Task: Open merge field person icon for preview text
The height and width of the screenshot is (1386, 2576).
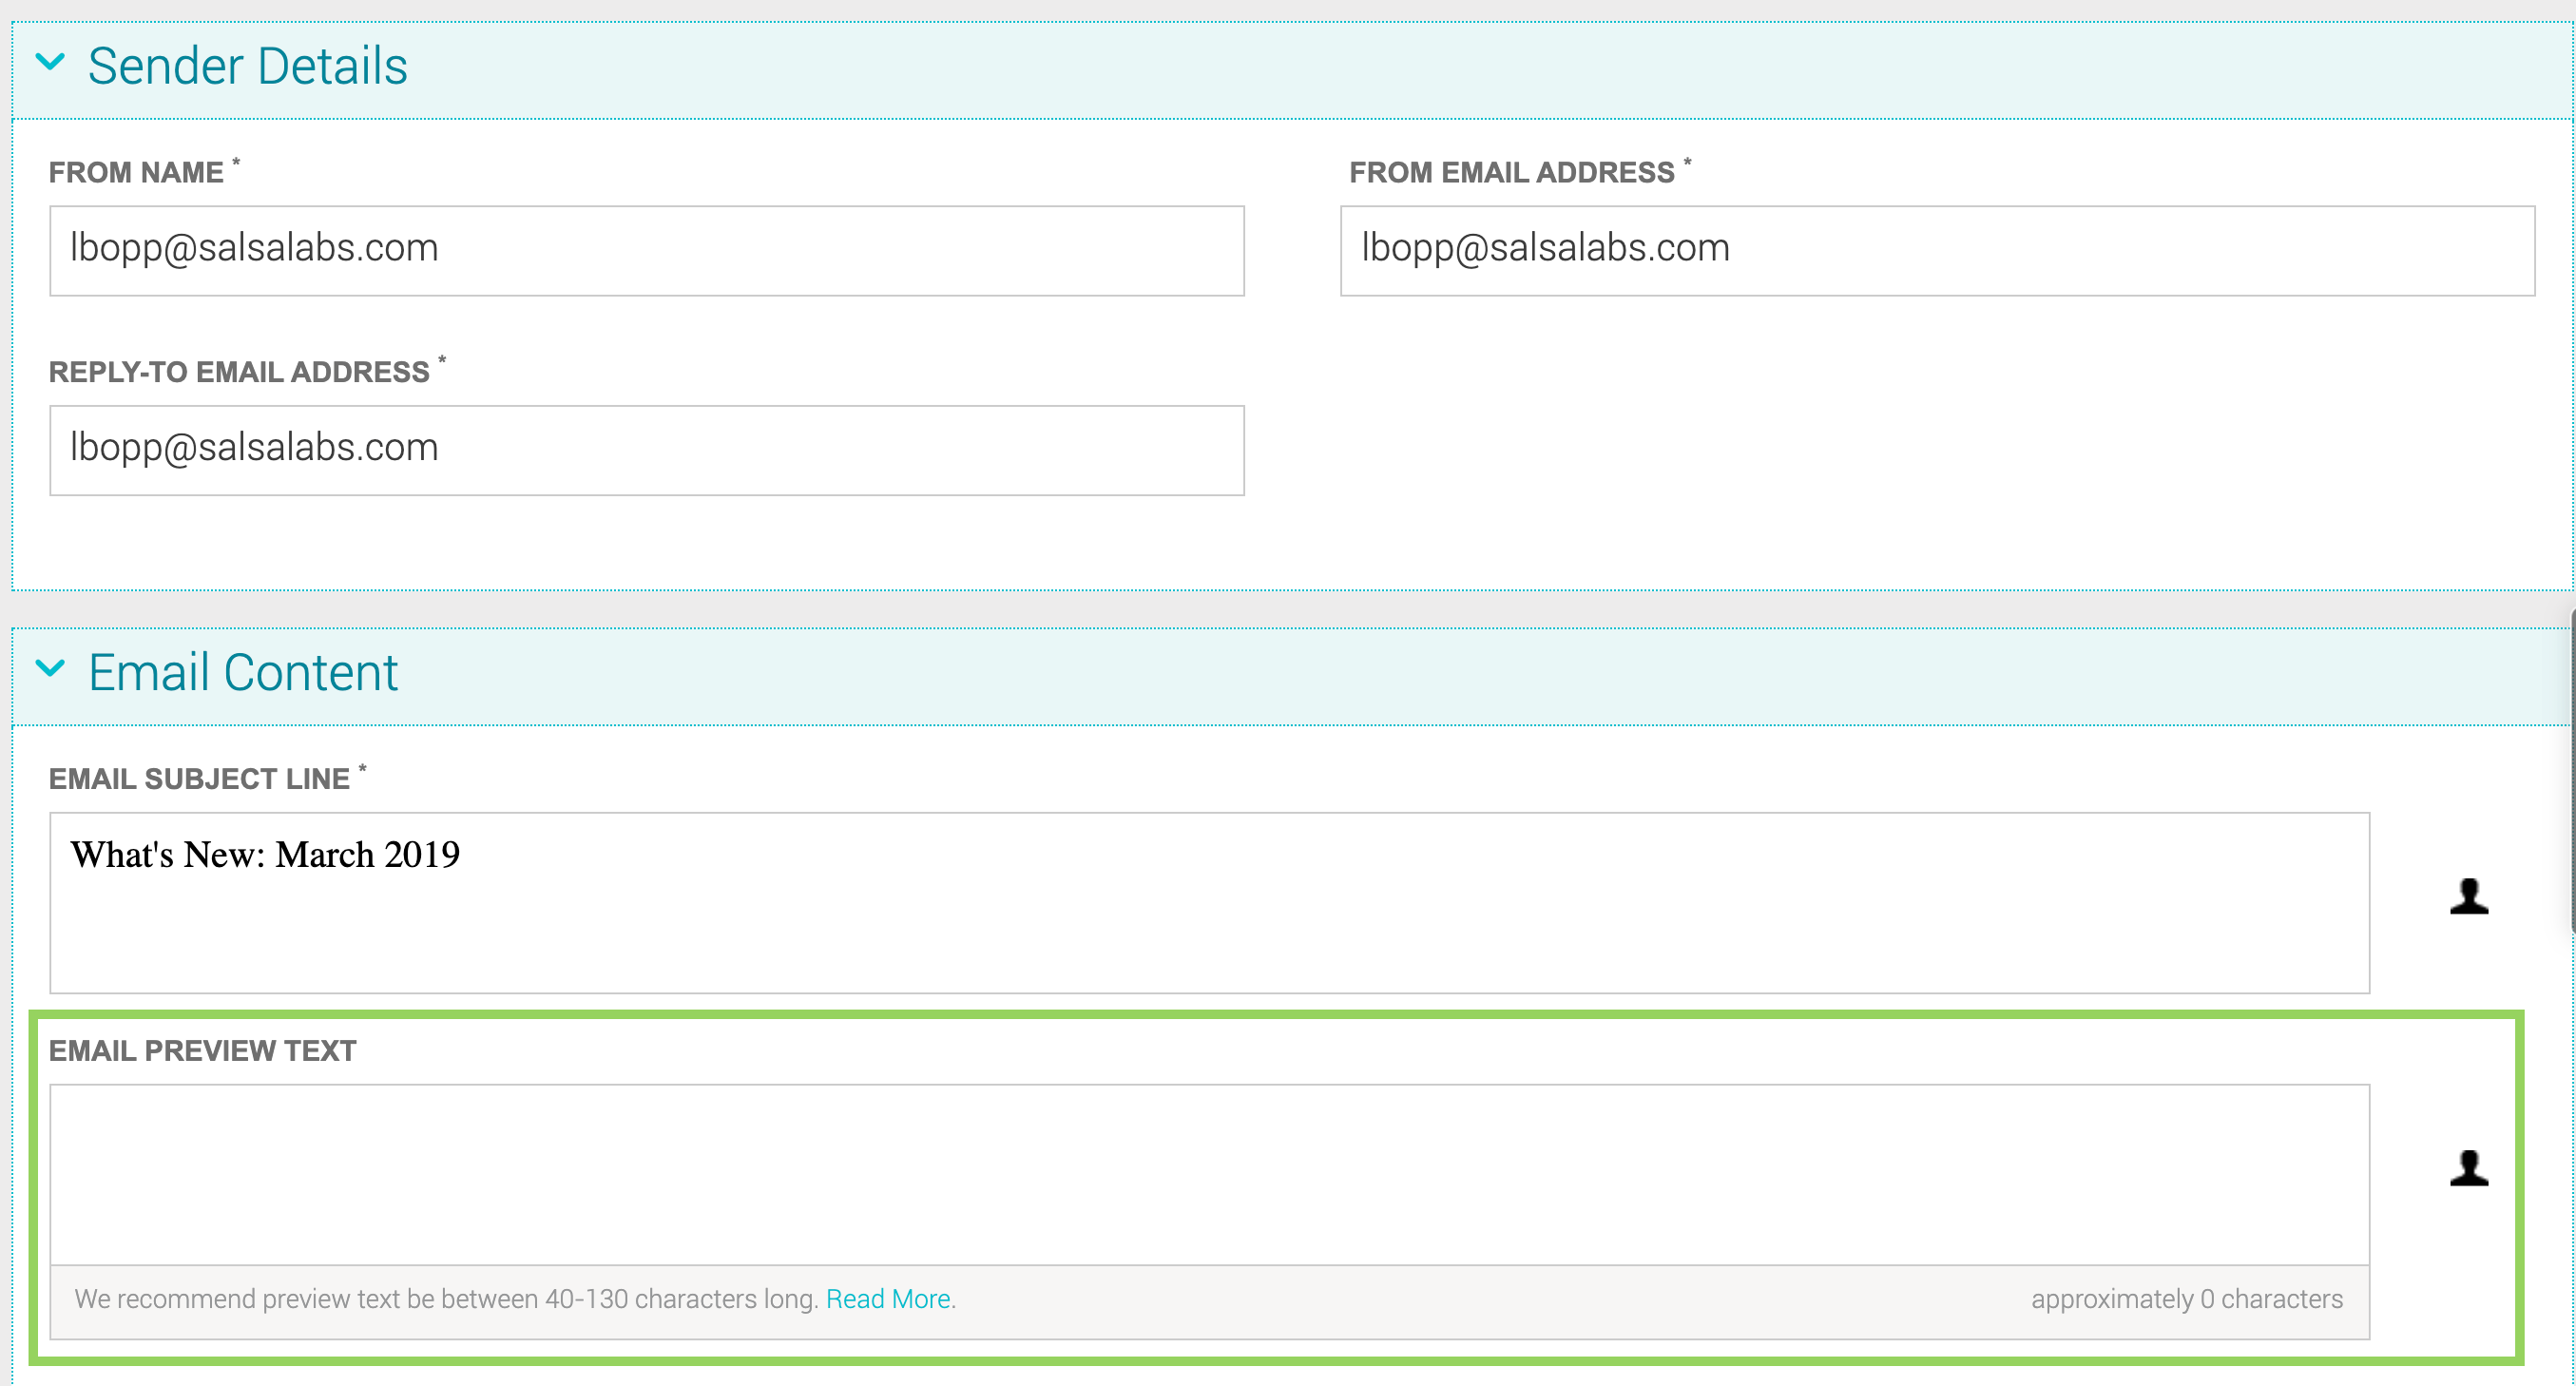Action: pyautogui.click(x=2468, y=1168)
